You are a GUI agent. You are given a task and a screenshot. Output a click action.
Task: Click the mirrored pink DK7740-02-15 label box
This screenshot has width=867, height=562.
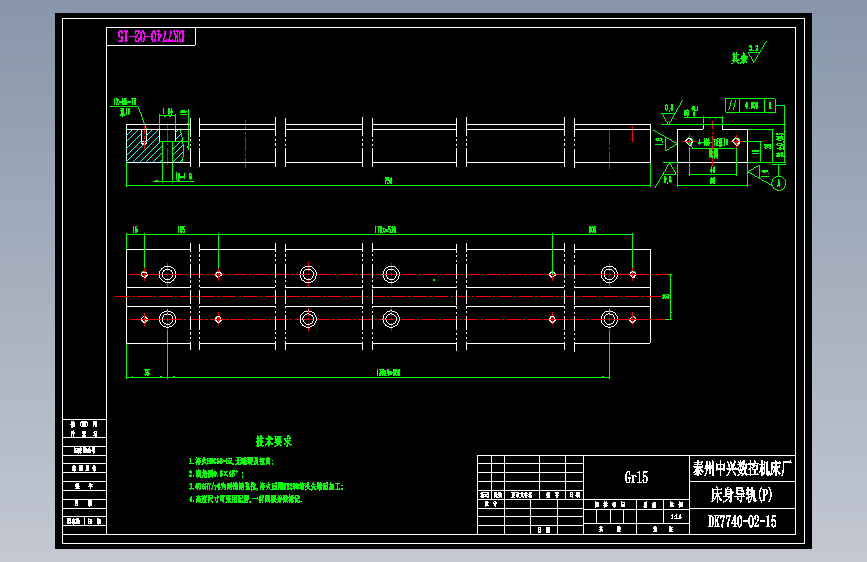point(151,37)
